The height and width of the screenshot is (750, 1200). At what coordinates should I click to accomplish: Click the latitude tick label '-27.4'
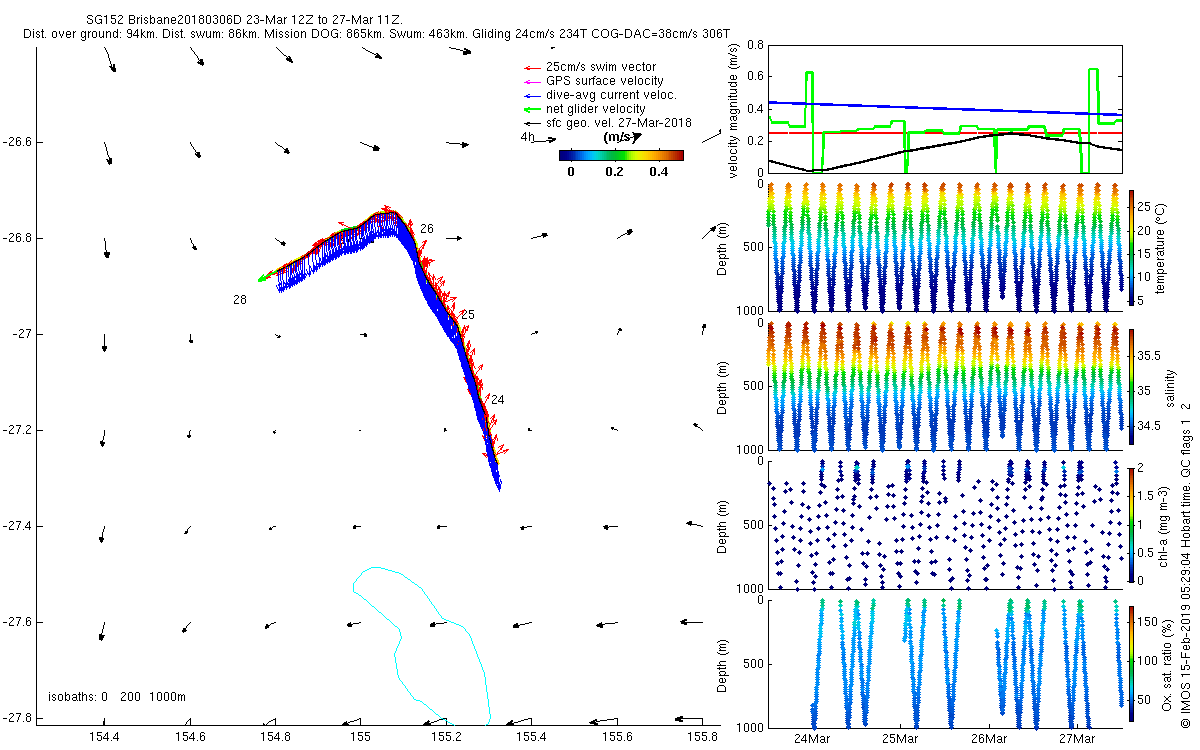(x=17, y=526)
